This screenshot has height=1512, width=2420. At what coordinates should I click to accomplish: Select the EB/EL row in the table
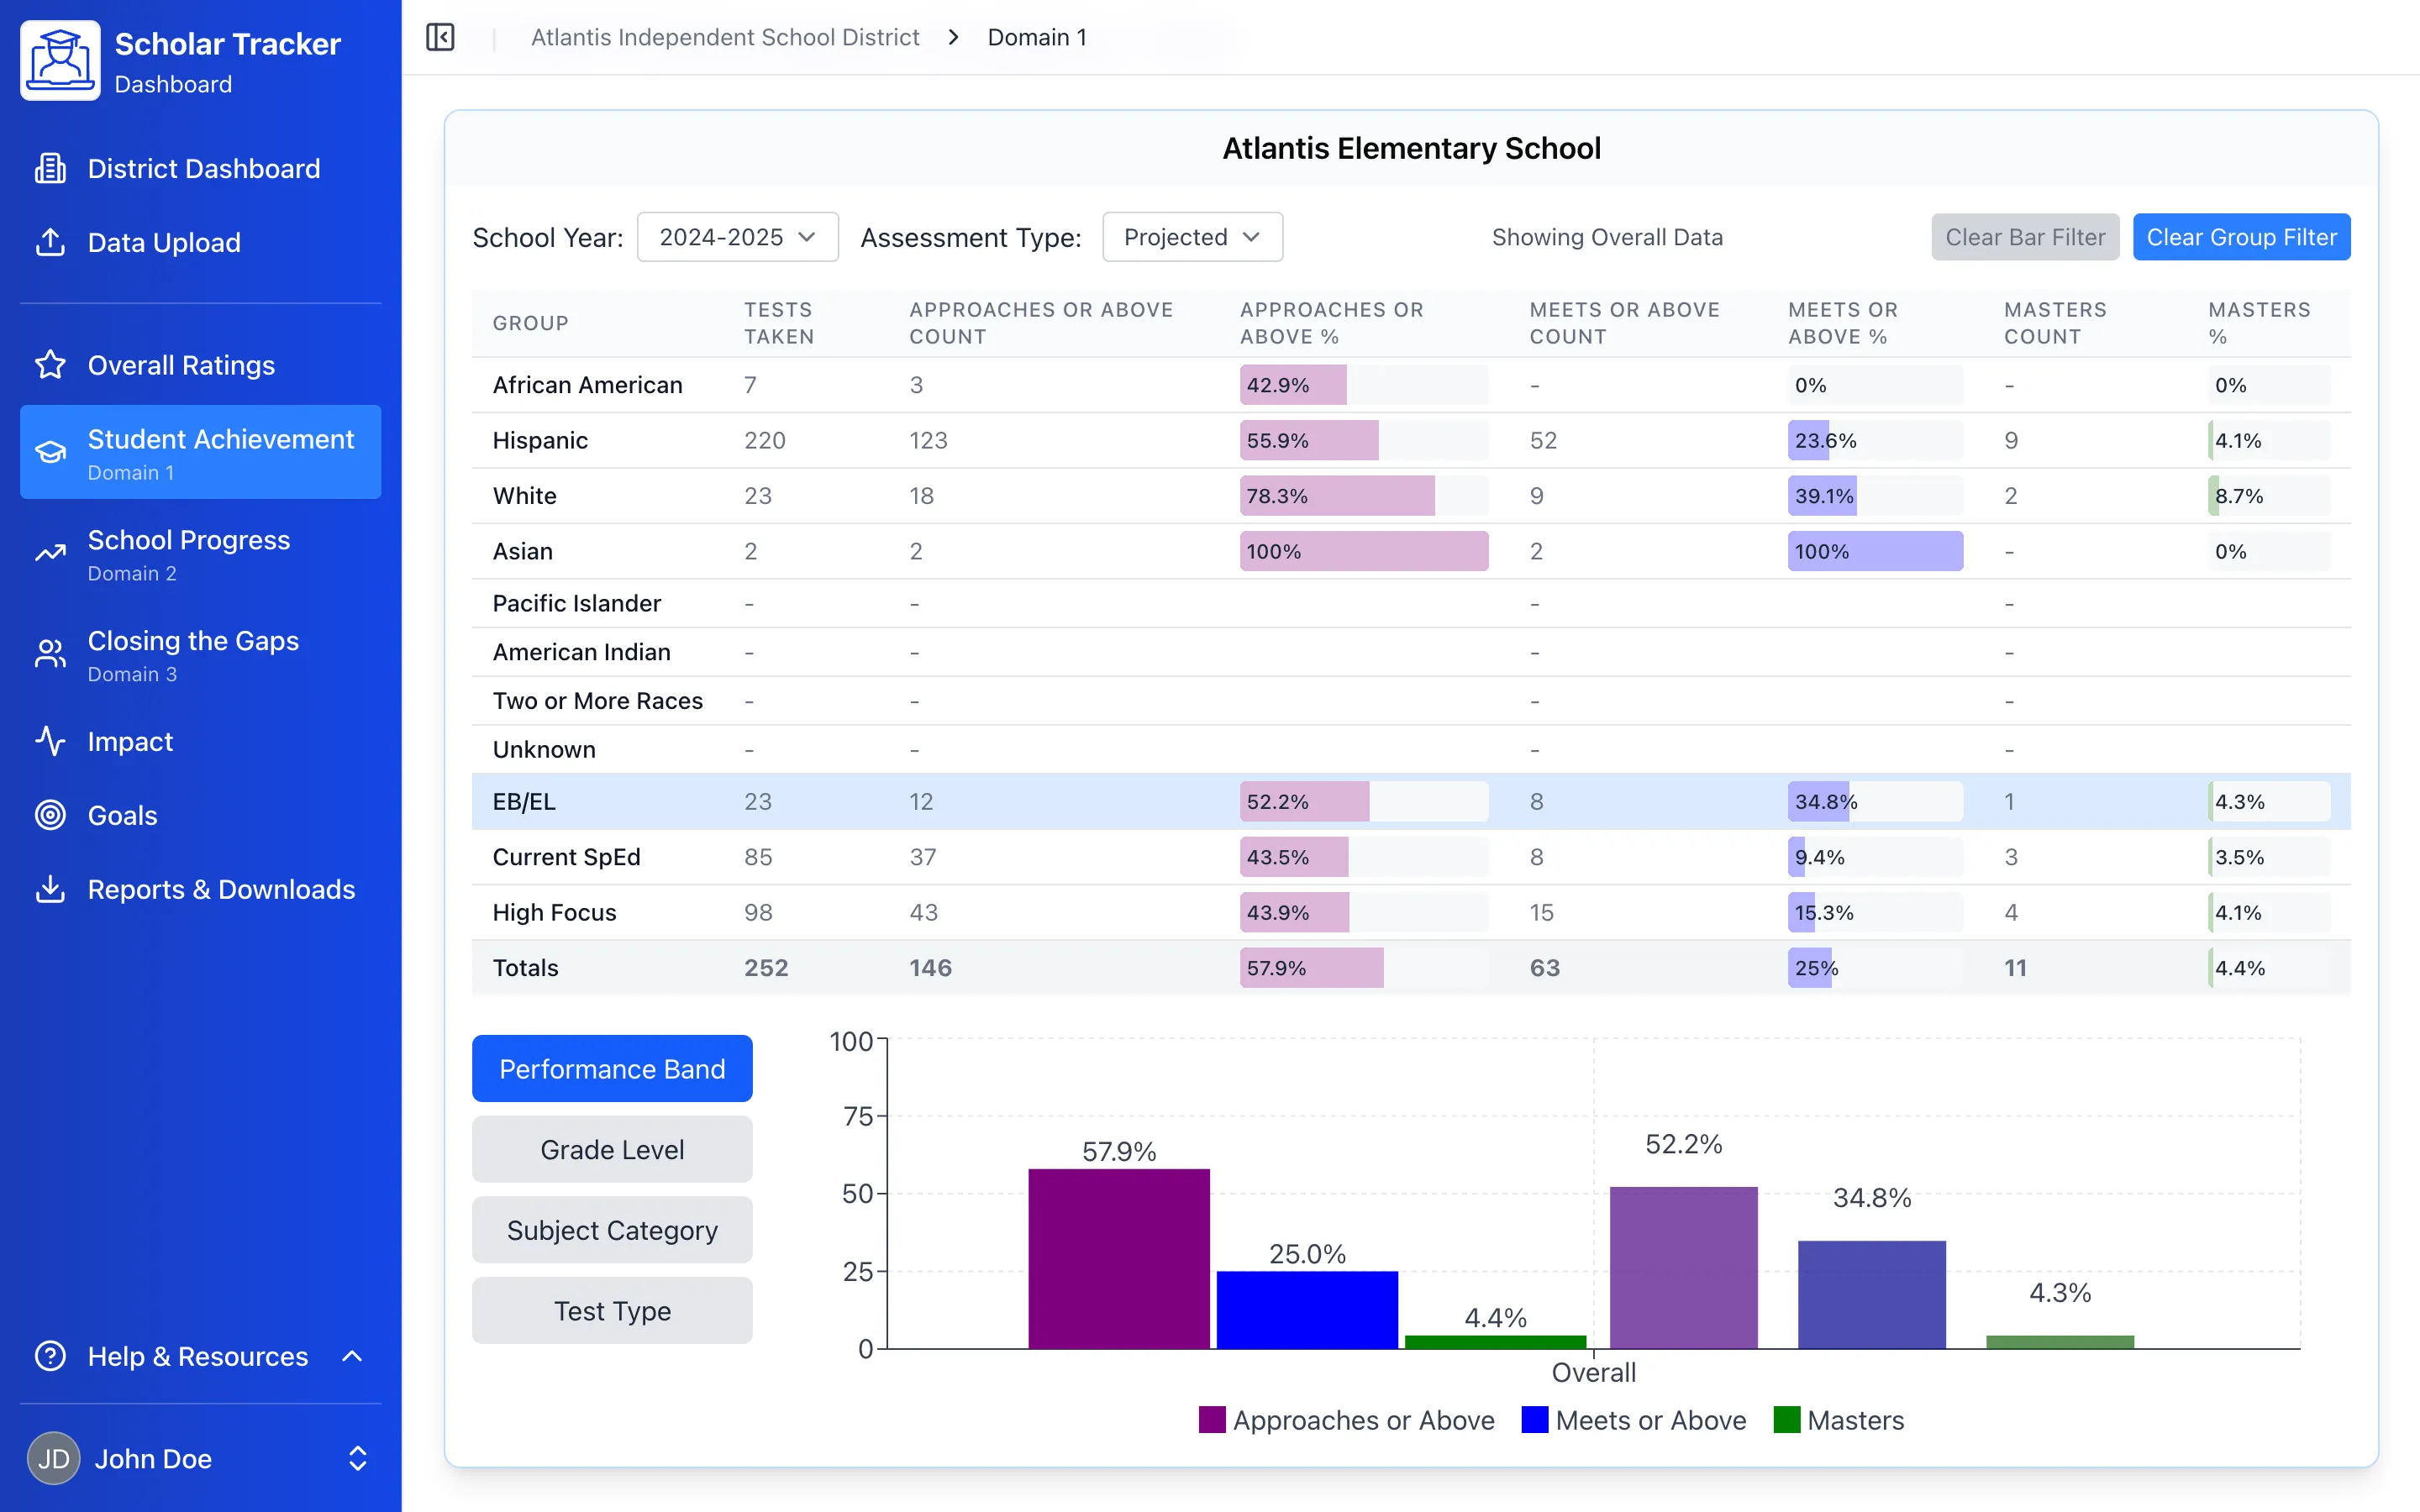[1000, 801]
